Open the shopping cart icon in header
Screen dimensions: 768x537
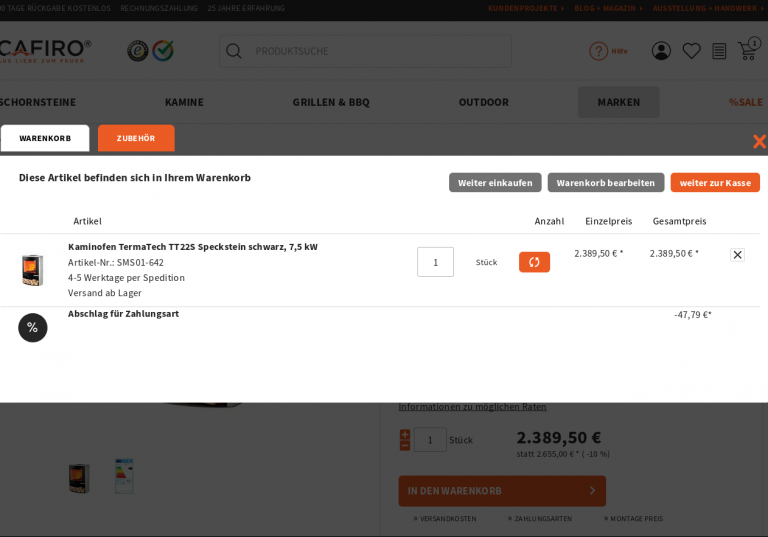(x=748, y=50)
